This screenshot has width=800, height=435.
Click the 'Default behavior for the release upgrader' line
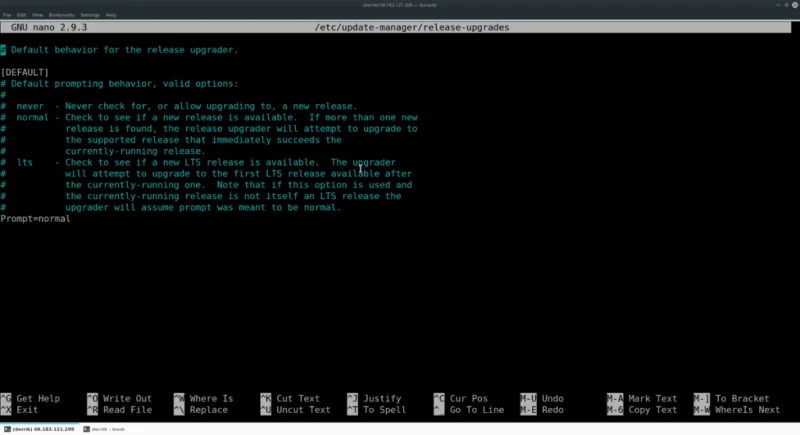119,50
